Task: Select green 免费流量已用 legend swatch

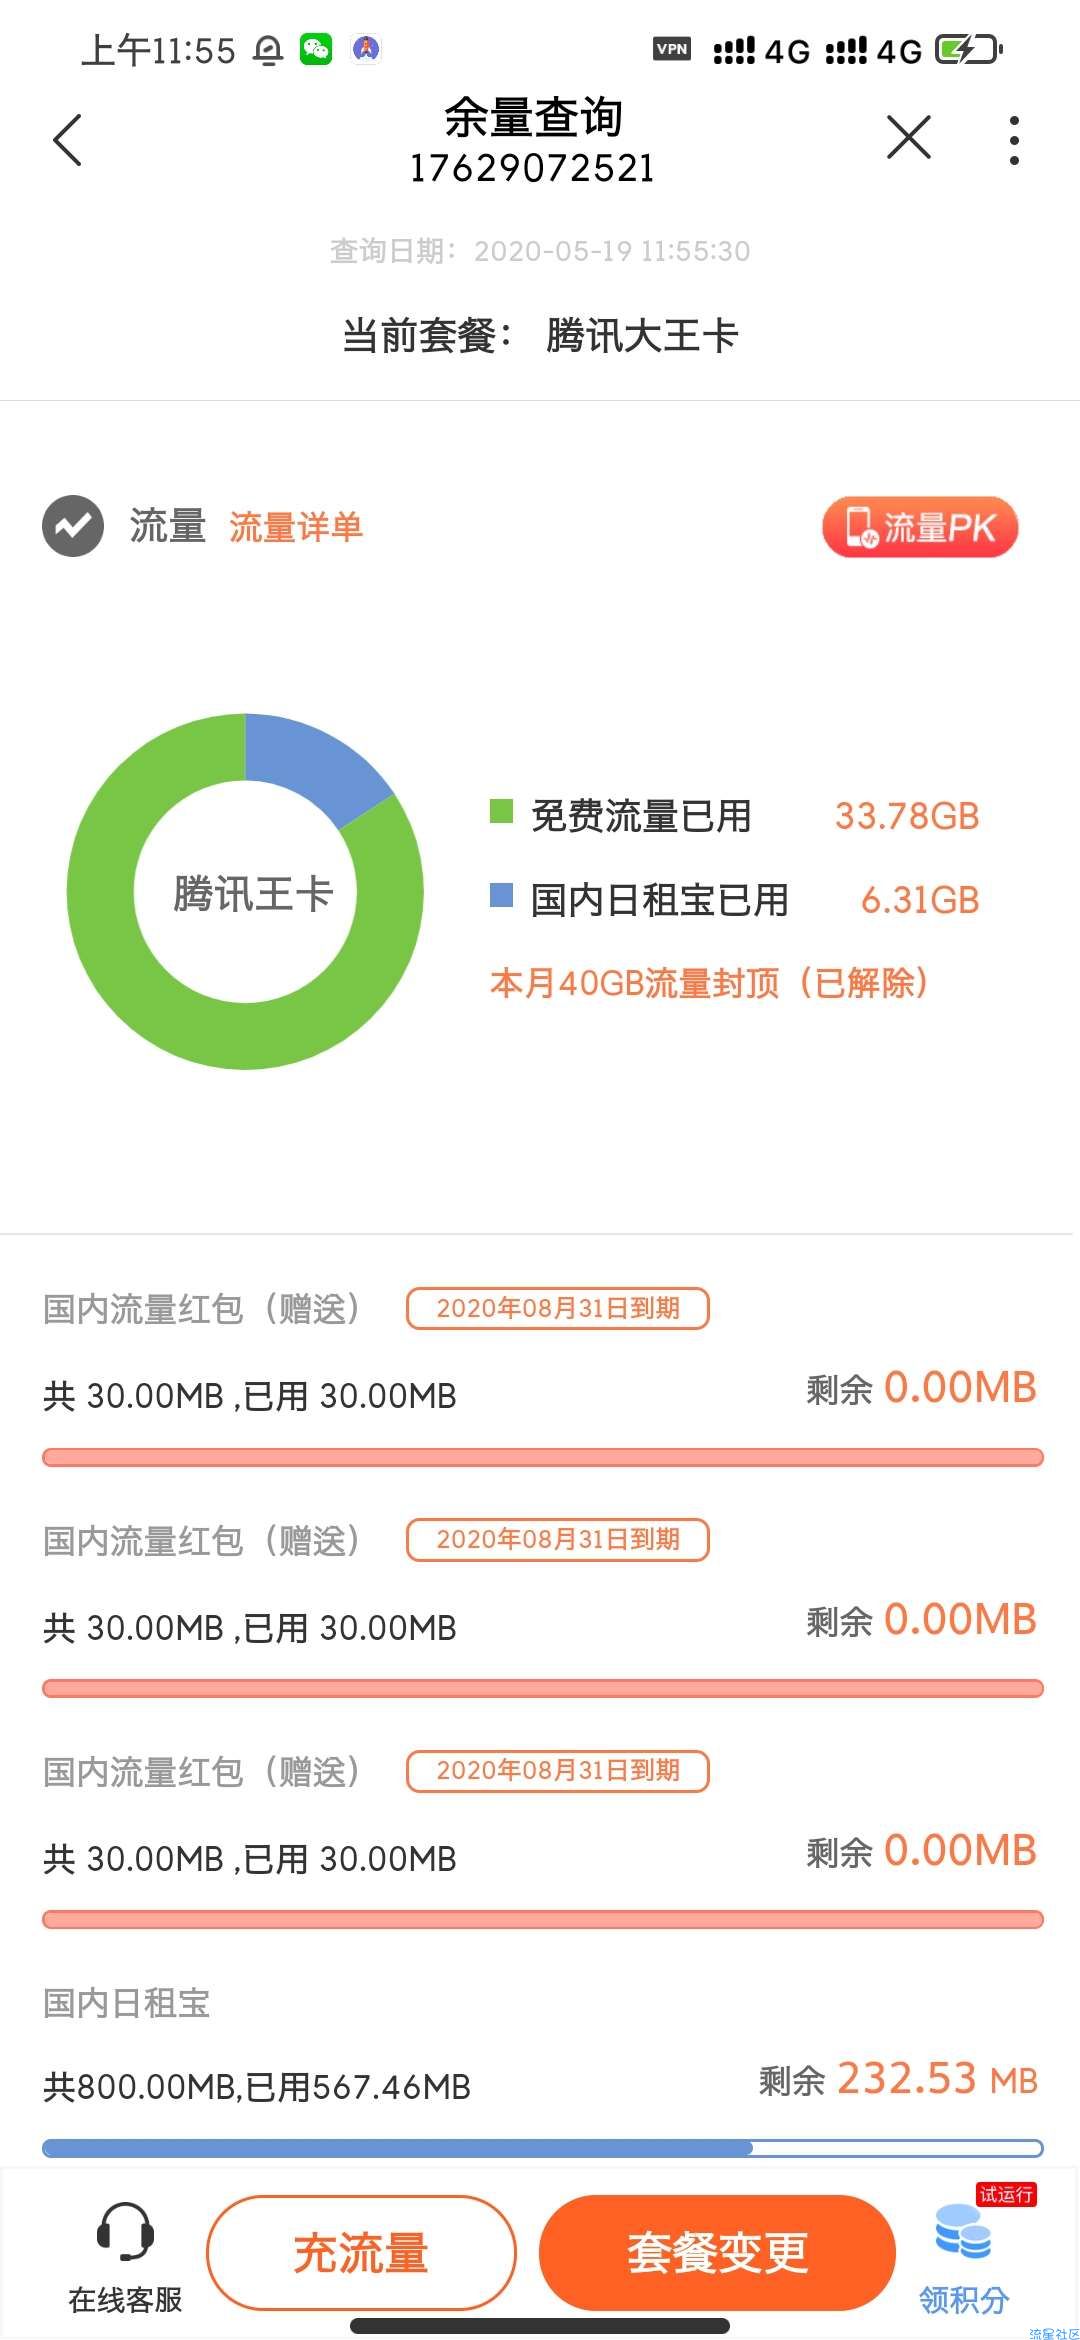Action: point(501,811)
